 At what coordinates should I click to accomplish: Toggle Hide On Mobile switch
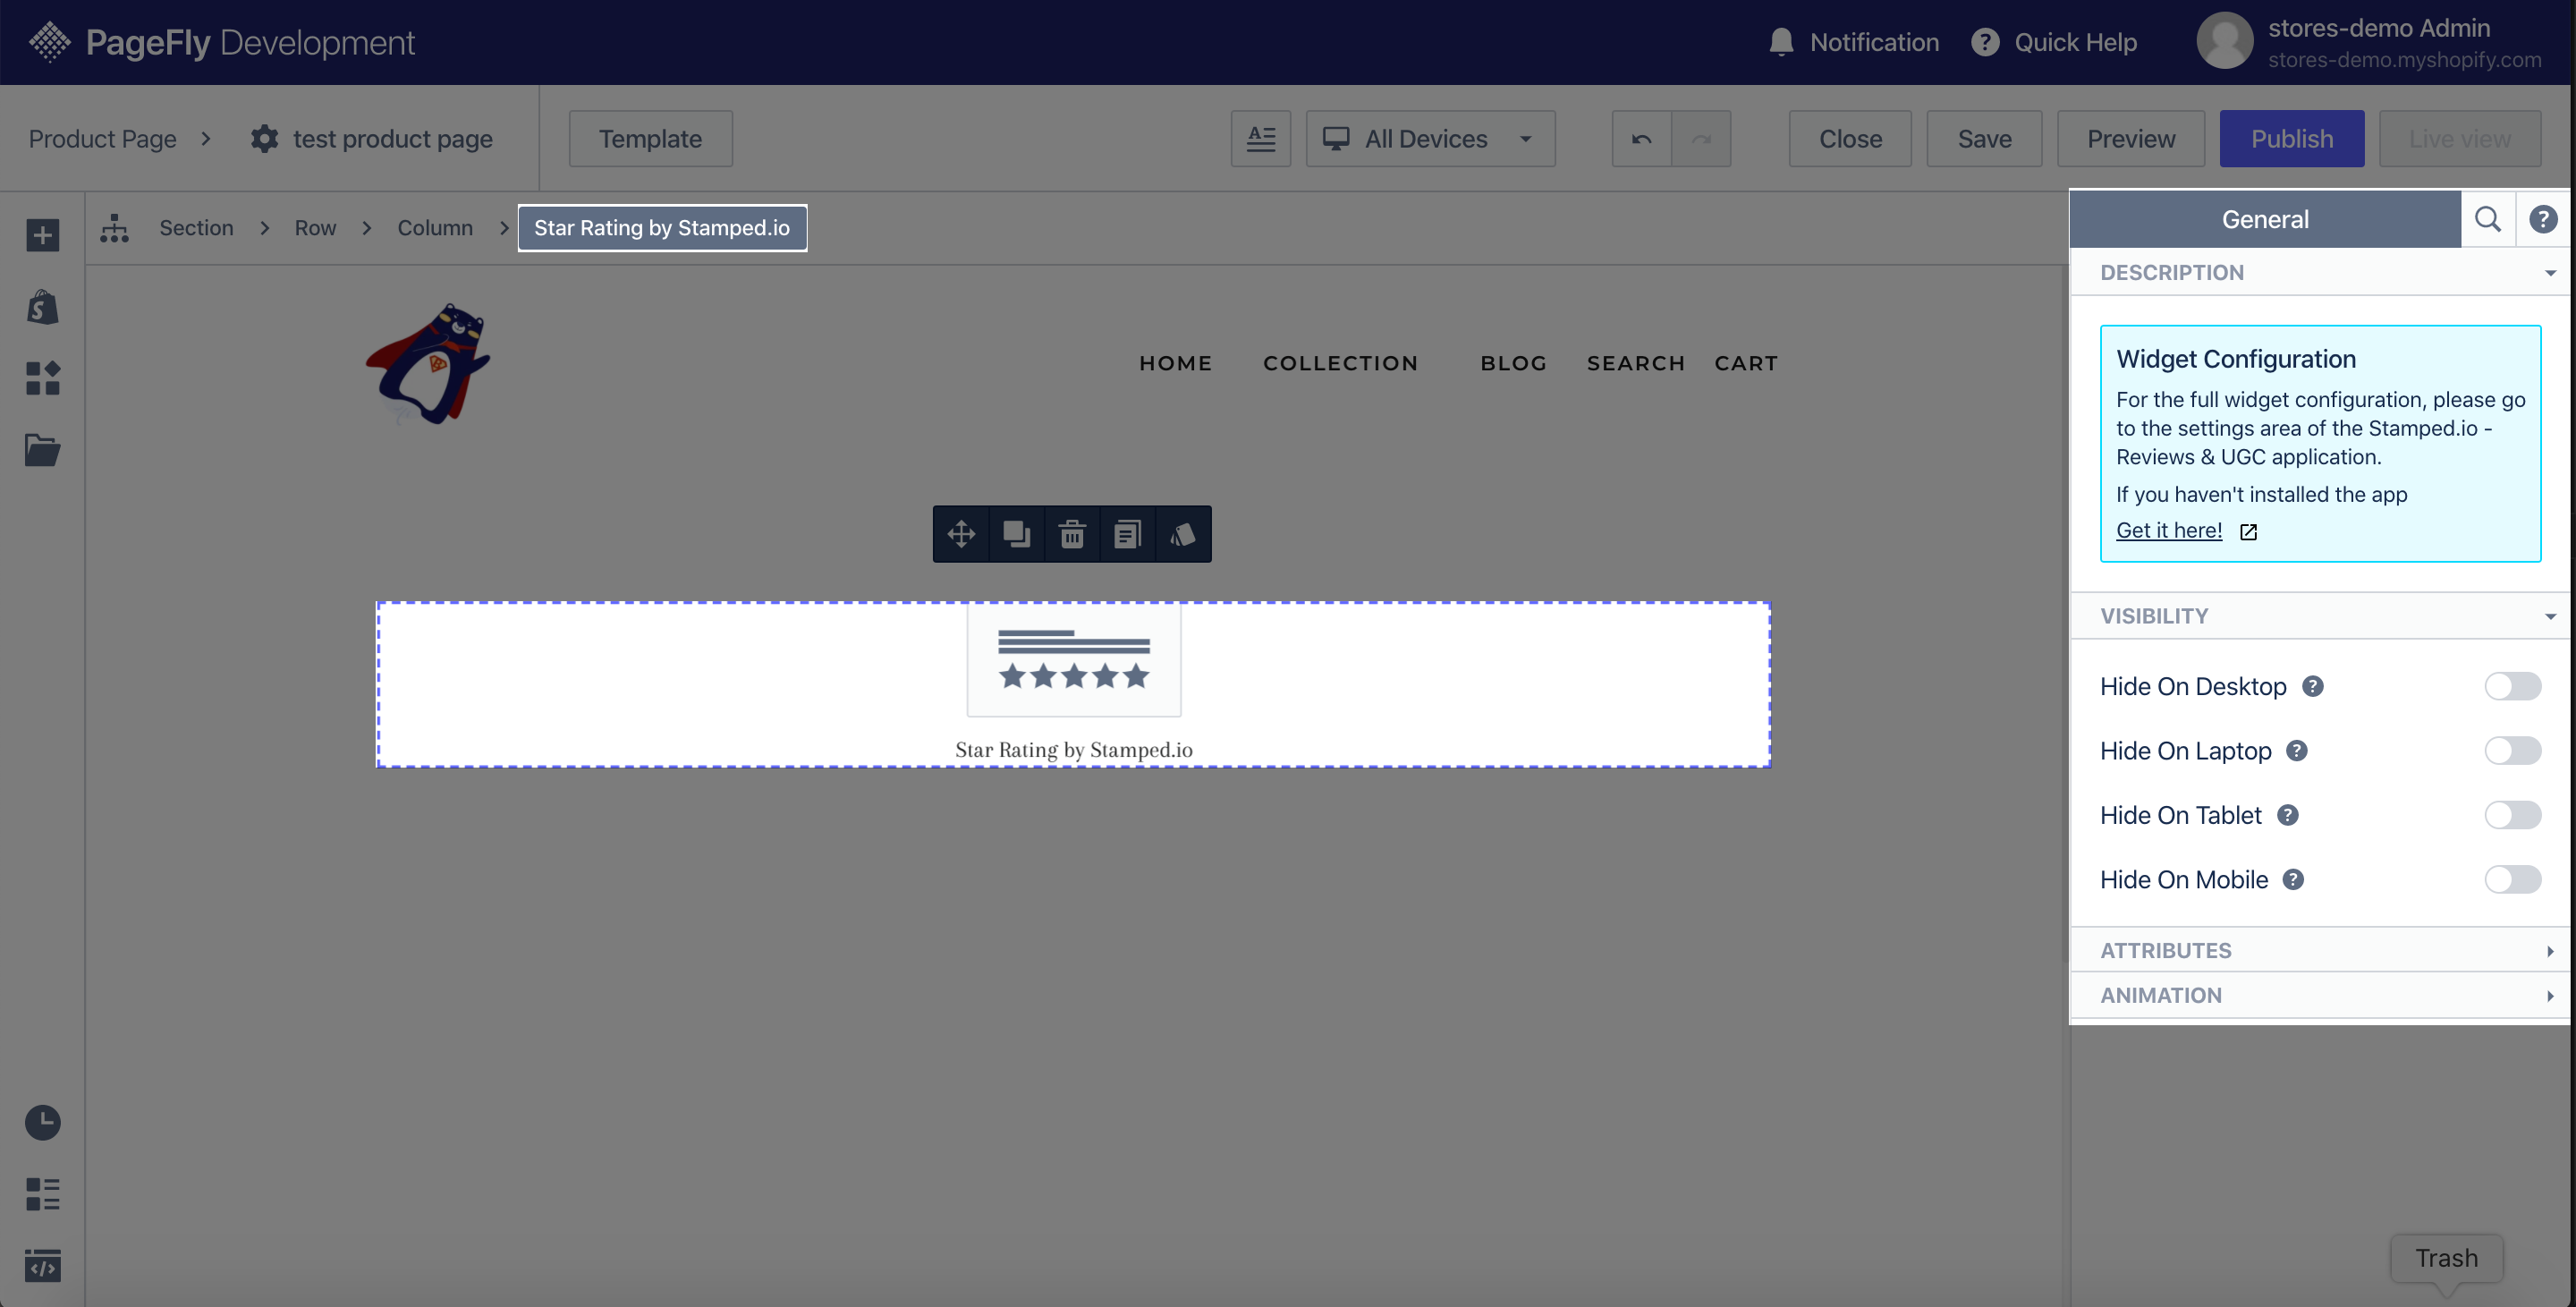(x=2512, y=879)
